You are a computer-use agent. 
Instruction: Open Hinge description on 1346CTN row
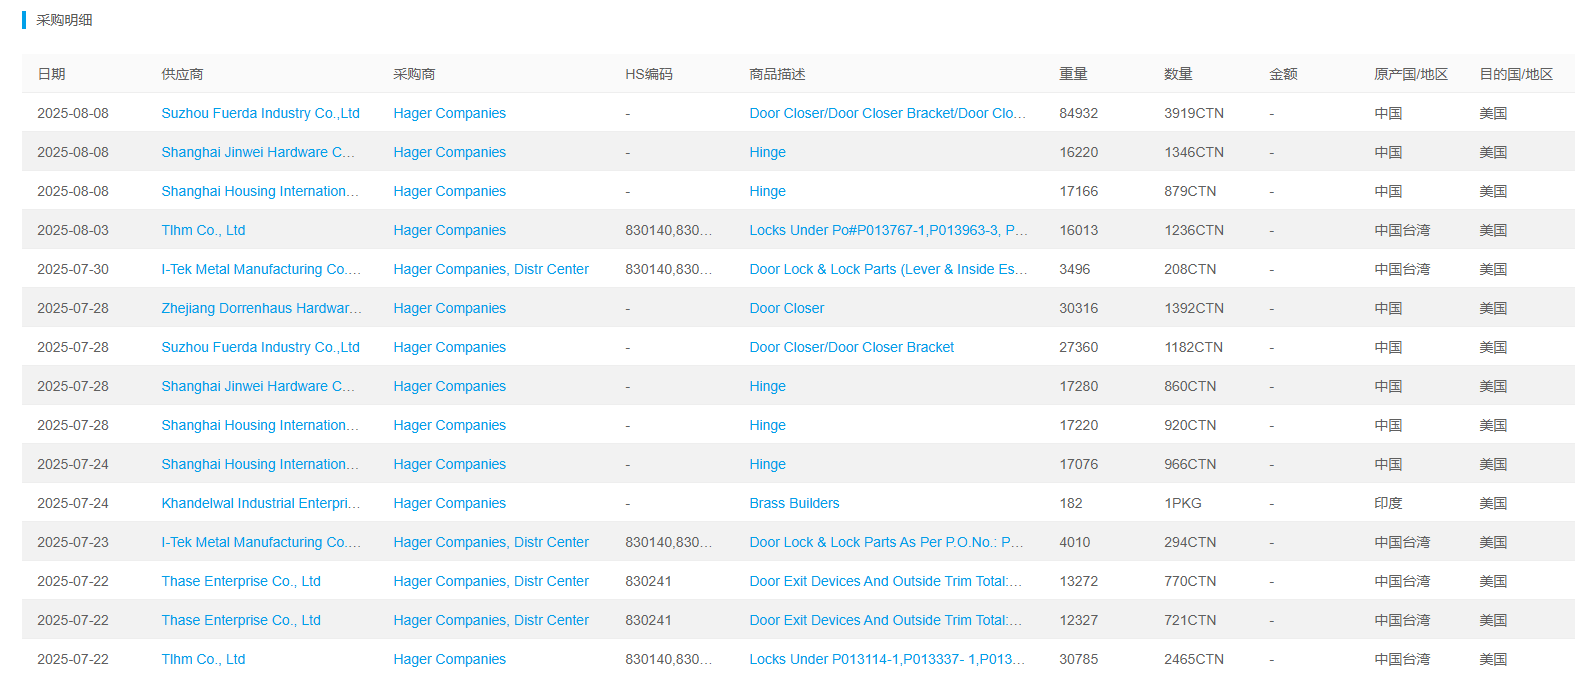pyautogui.click(x=767, y=152)
